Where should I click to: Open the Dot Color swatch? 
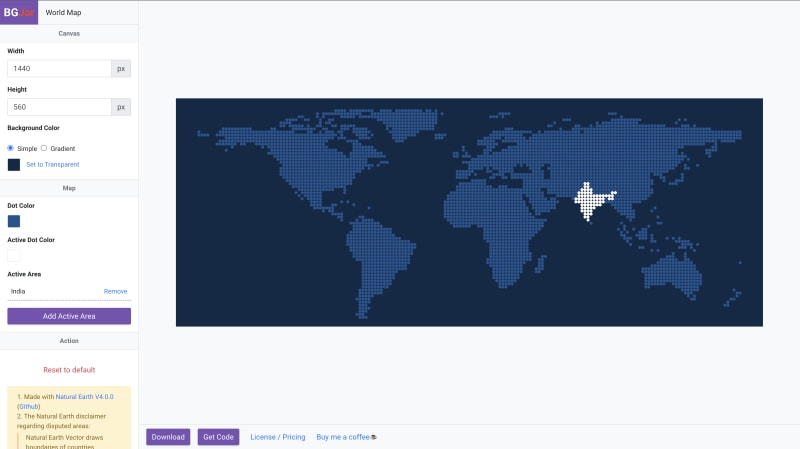pos(14,221)
